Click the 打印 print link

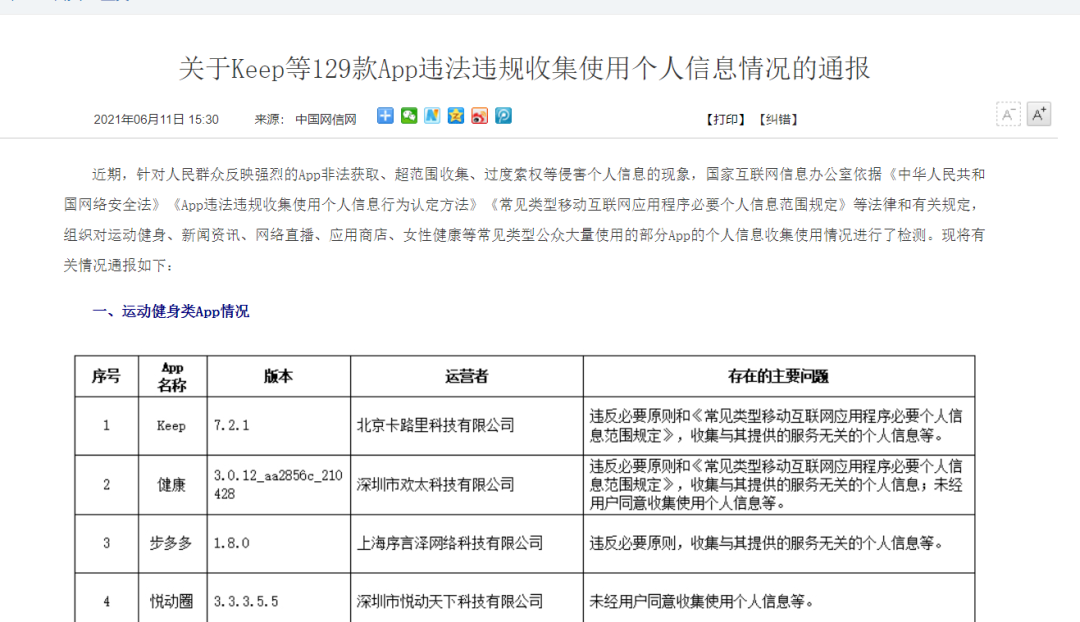pos(726,120)
